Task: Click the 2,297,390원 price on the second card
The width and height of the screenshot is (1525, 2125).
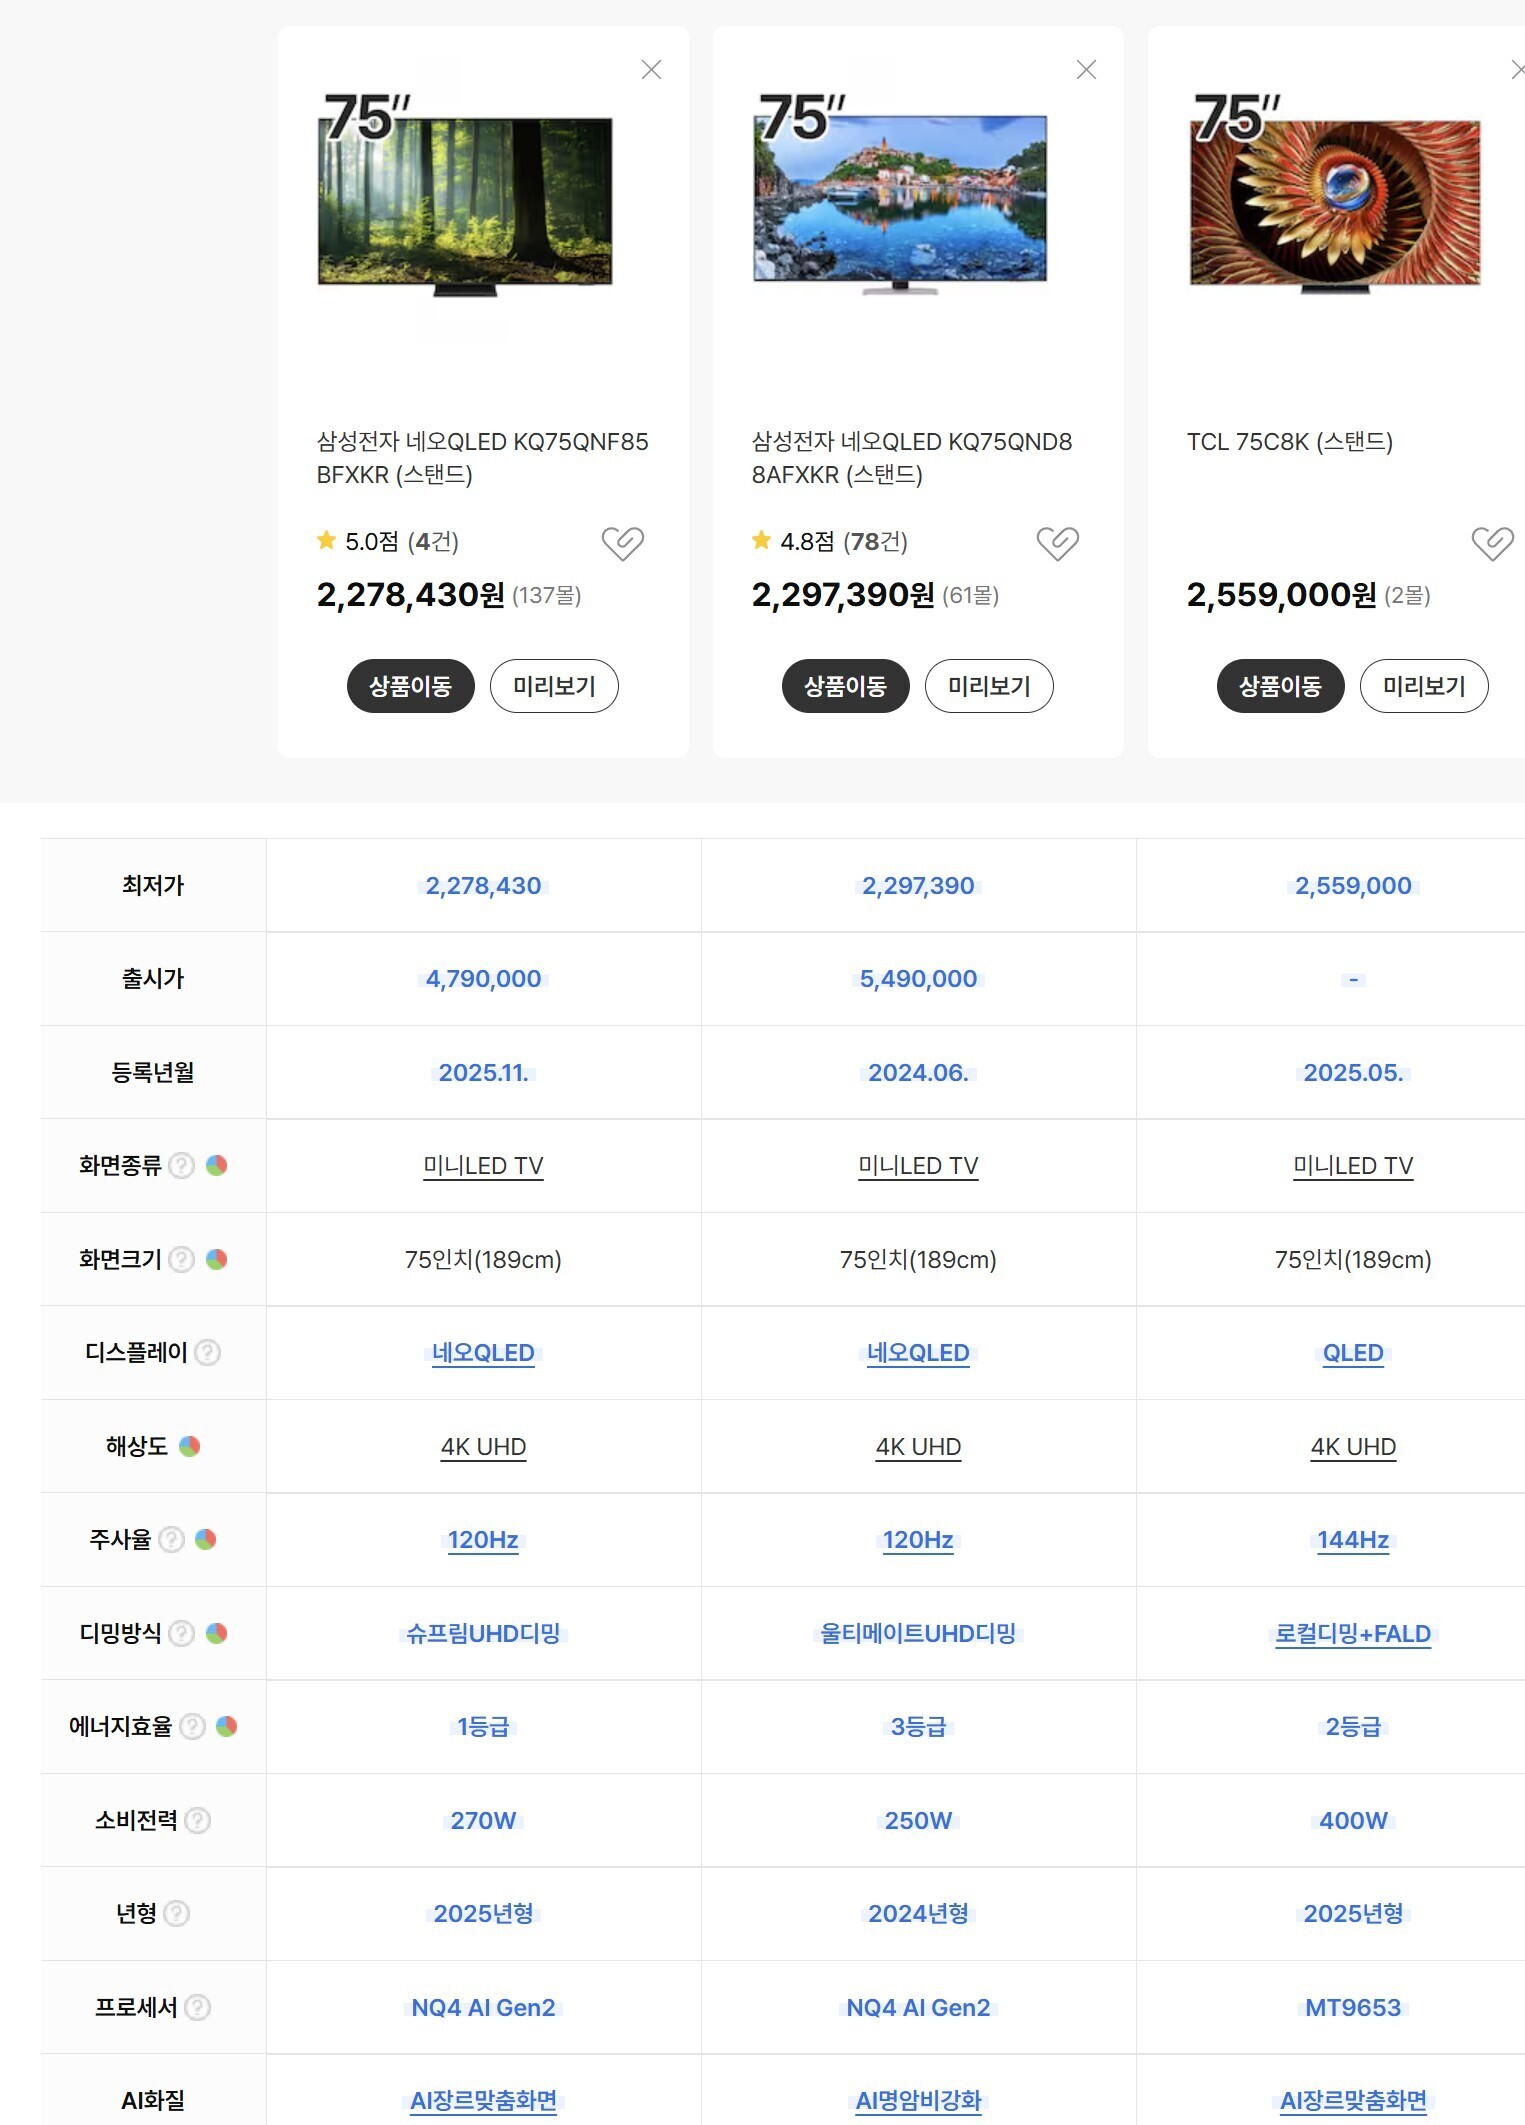Action: tap(843, 595)
